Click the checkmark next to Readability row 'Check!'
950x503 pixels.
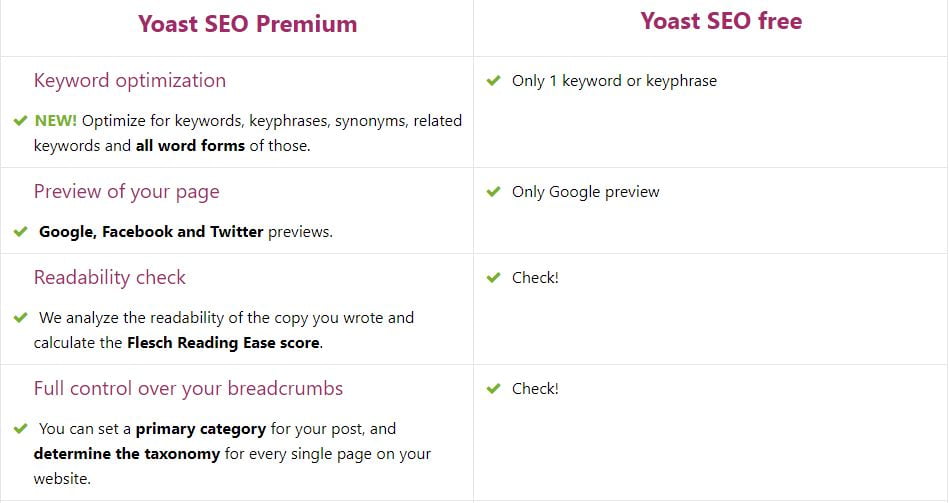pyautogui.click(x=493, y=278)
